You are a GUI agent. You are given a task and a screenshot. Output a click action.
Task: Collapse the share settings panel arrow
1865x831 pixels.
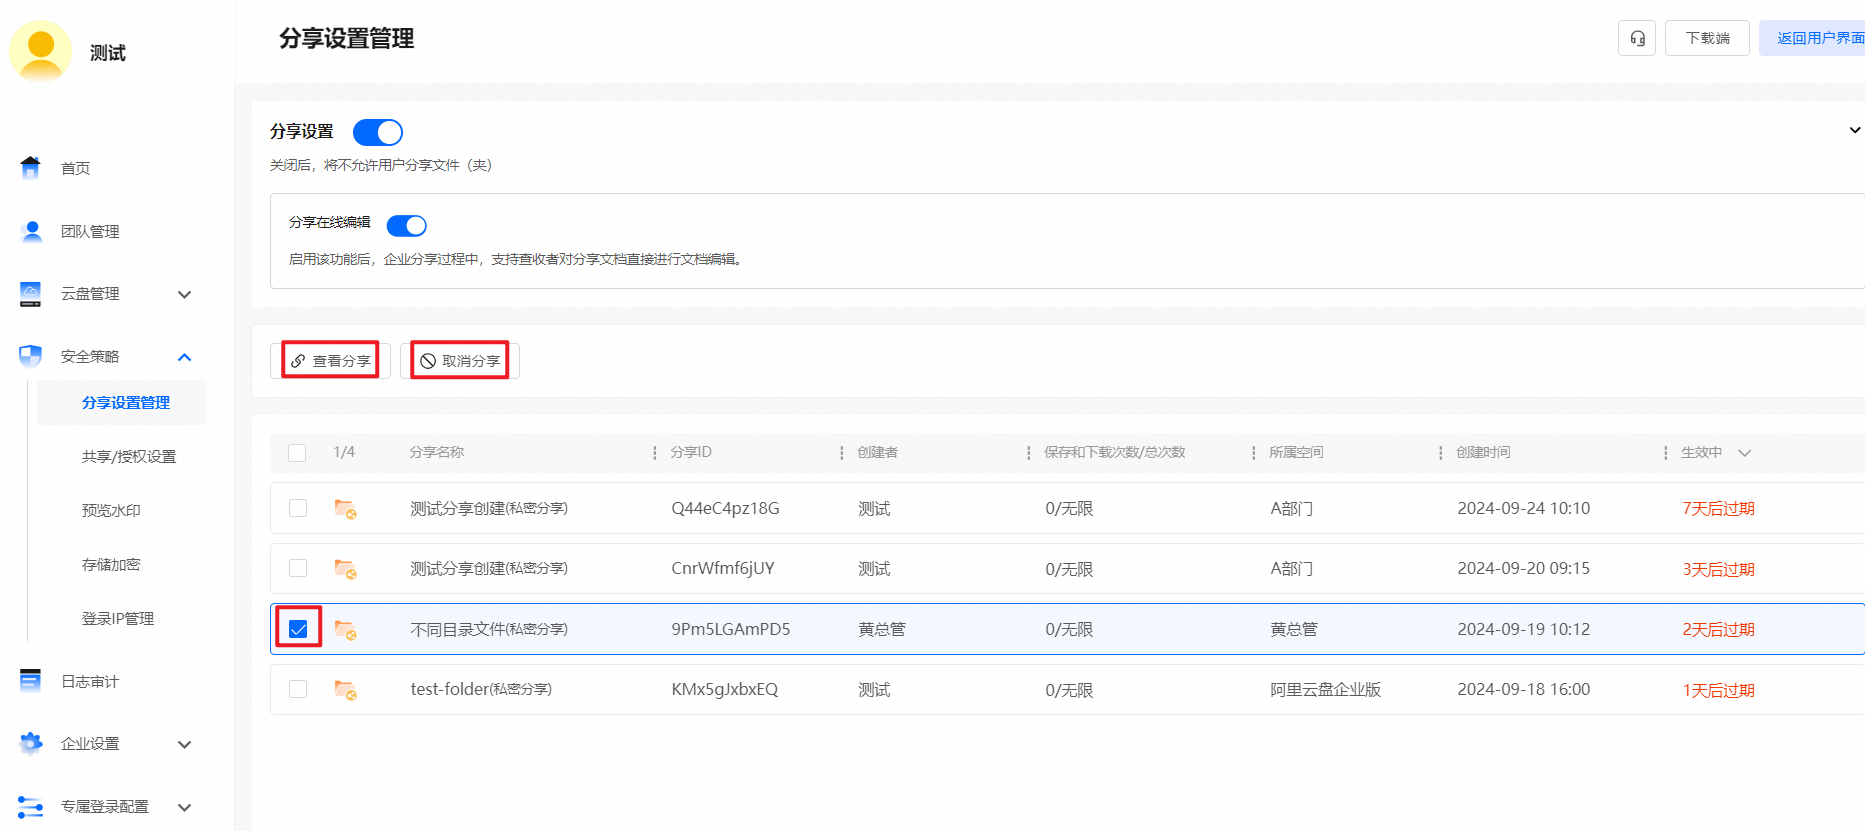coord(1854,130)
